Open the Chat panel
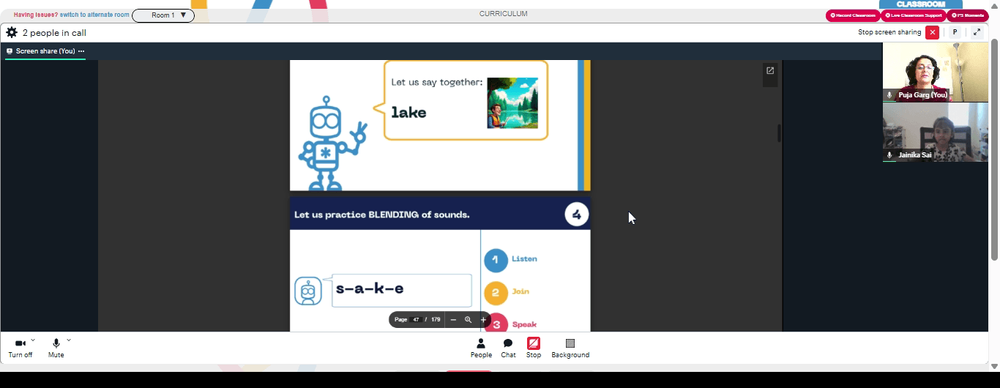Screen dimensions: 1000x388 pos(508,348)
